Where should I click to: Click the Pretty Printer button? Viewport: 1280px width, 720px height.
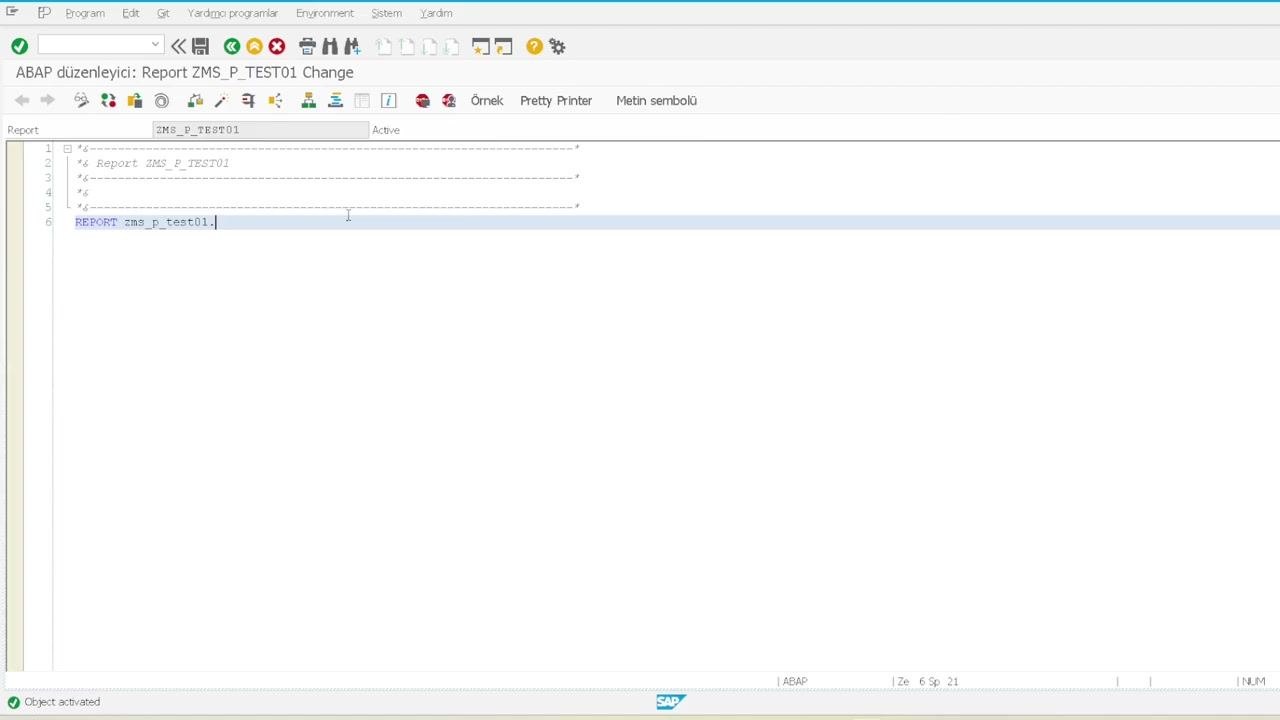[556, 100]
